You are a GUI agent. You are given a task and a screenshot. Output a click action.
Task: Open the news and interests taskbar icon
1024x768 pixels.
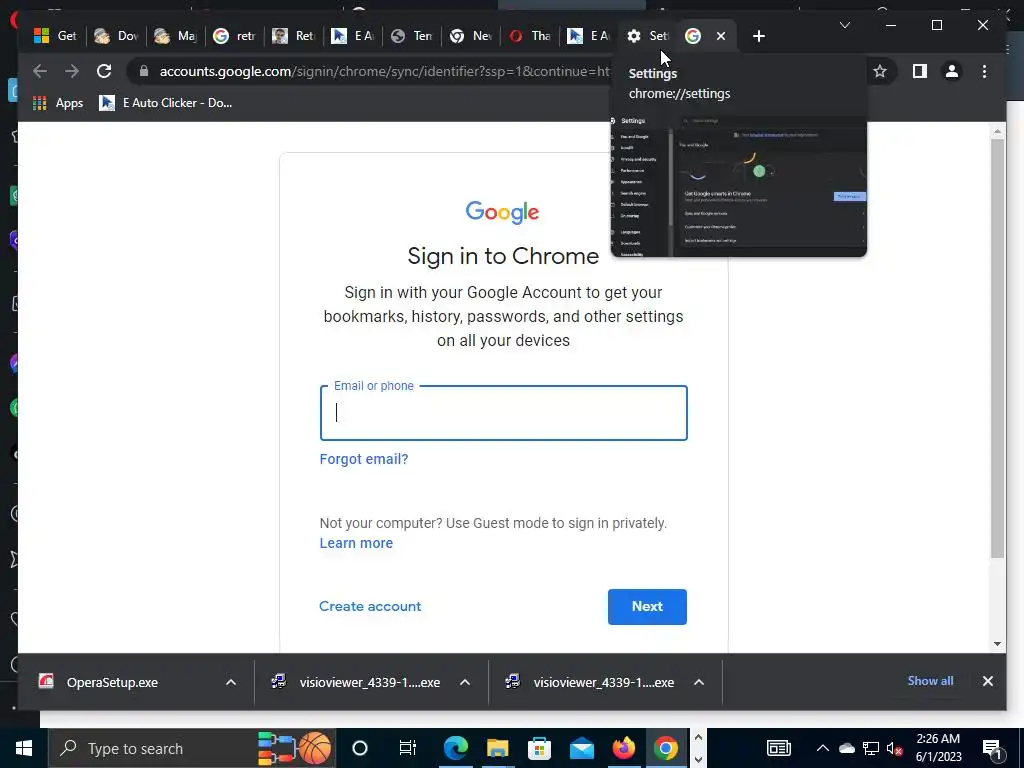tap(778, 748)
